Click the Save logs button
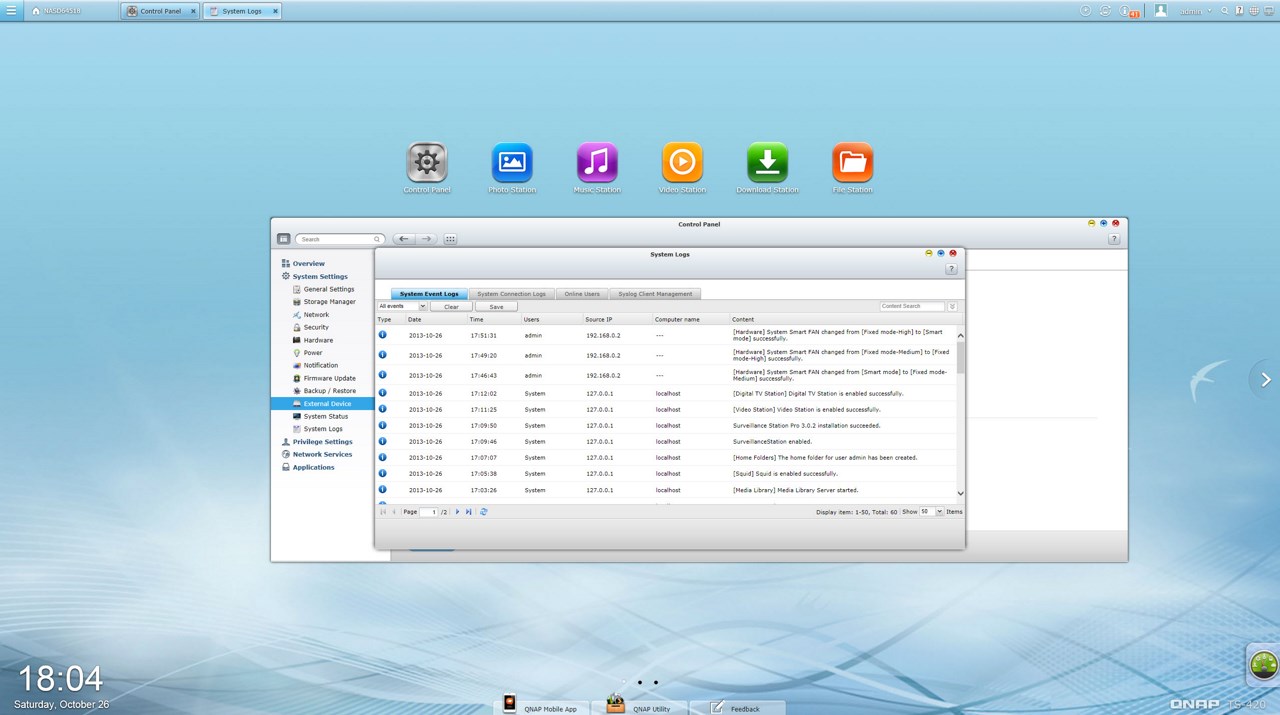This screenshot has height=715, width=1280. tap(496, 307)
